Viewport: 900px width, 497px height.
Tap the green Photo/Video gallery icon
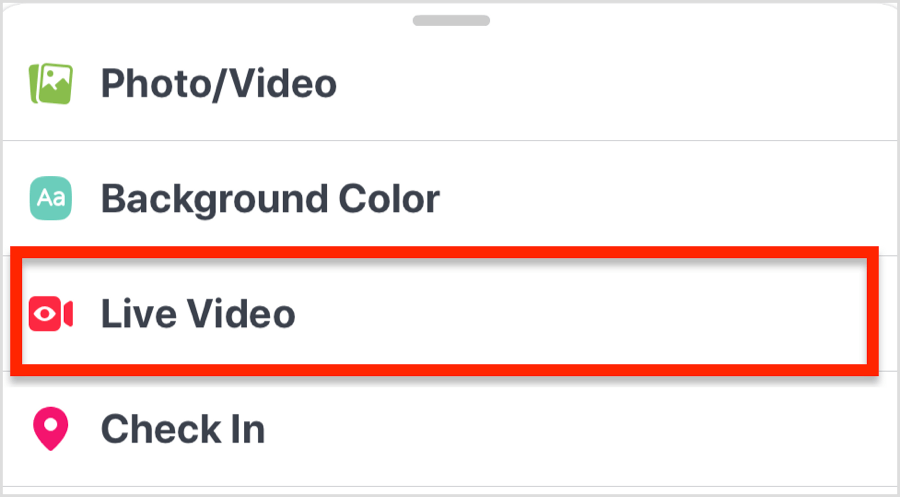(51, 84)
